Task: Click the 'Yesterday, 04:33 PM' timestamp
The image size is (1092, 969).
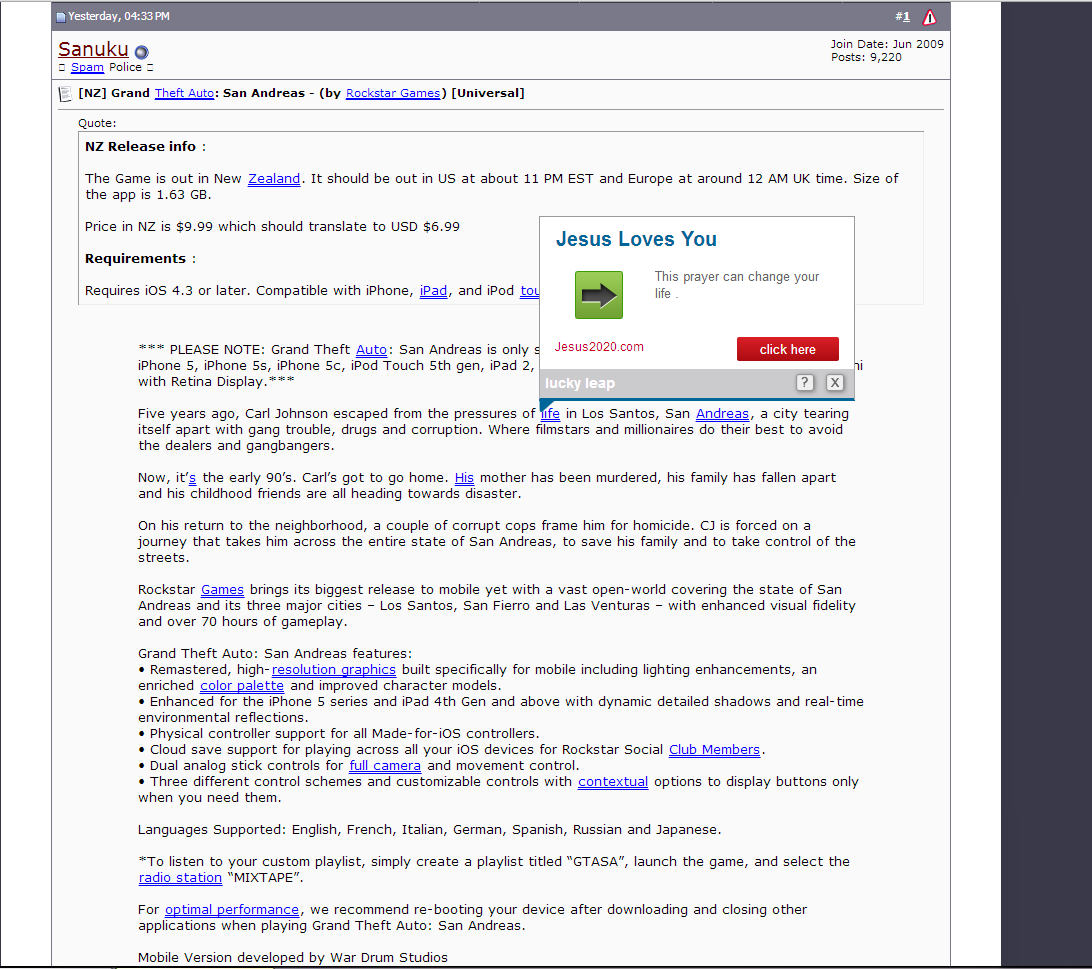Action: (118, 16)
